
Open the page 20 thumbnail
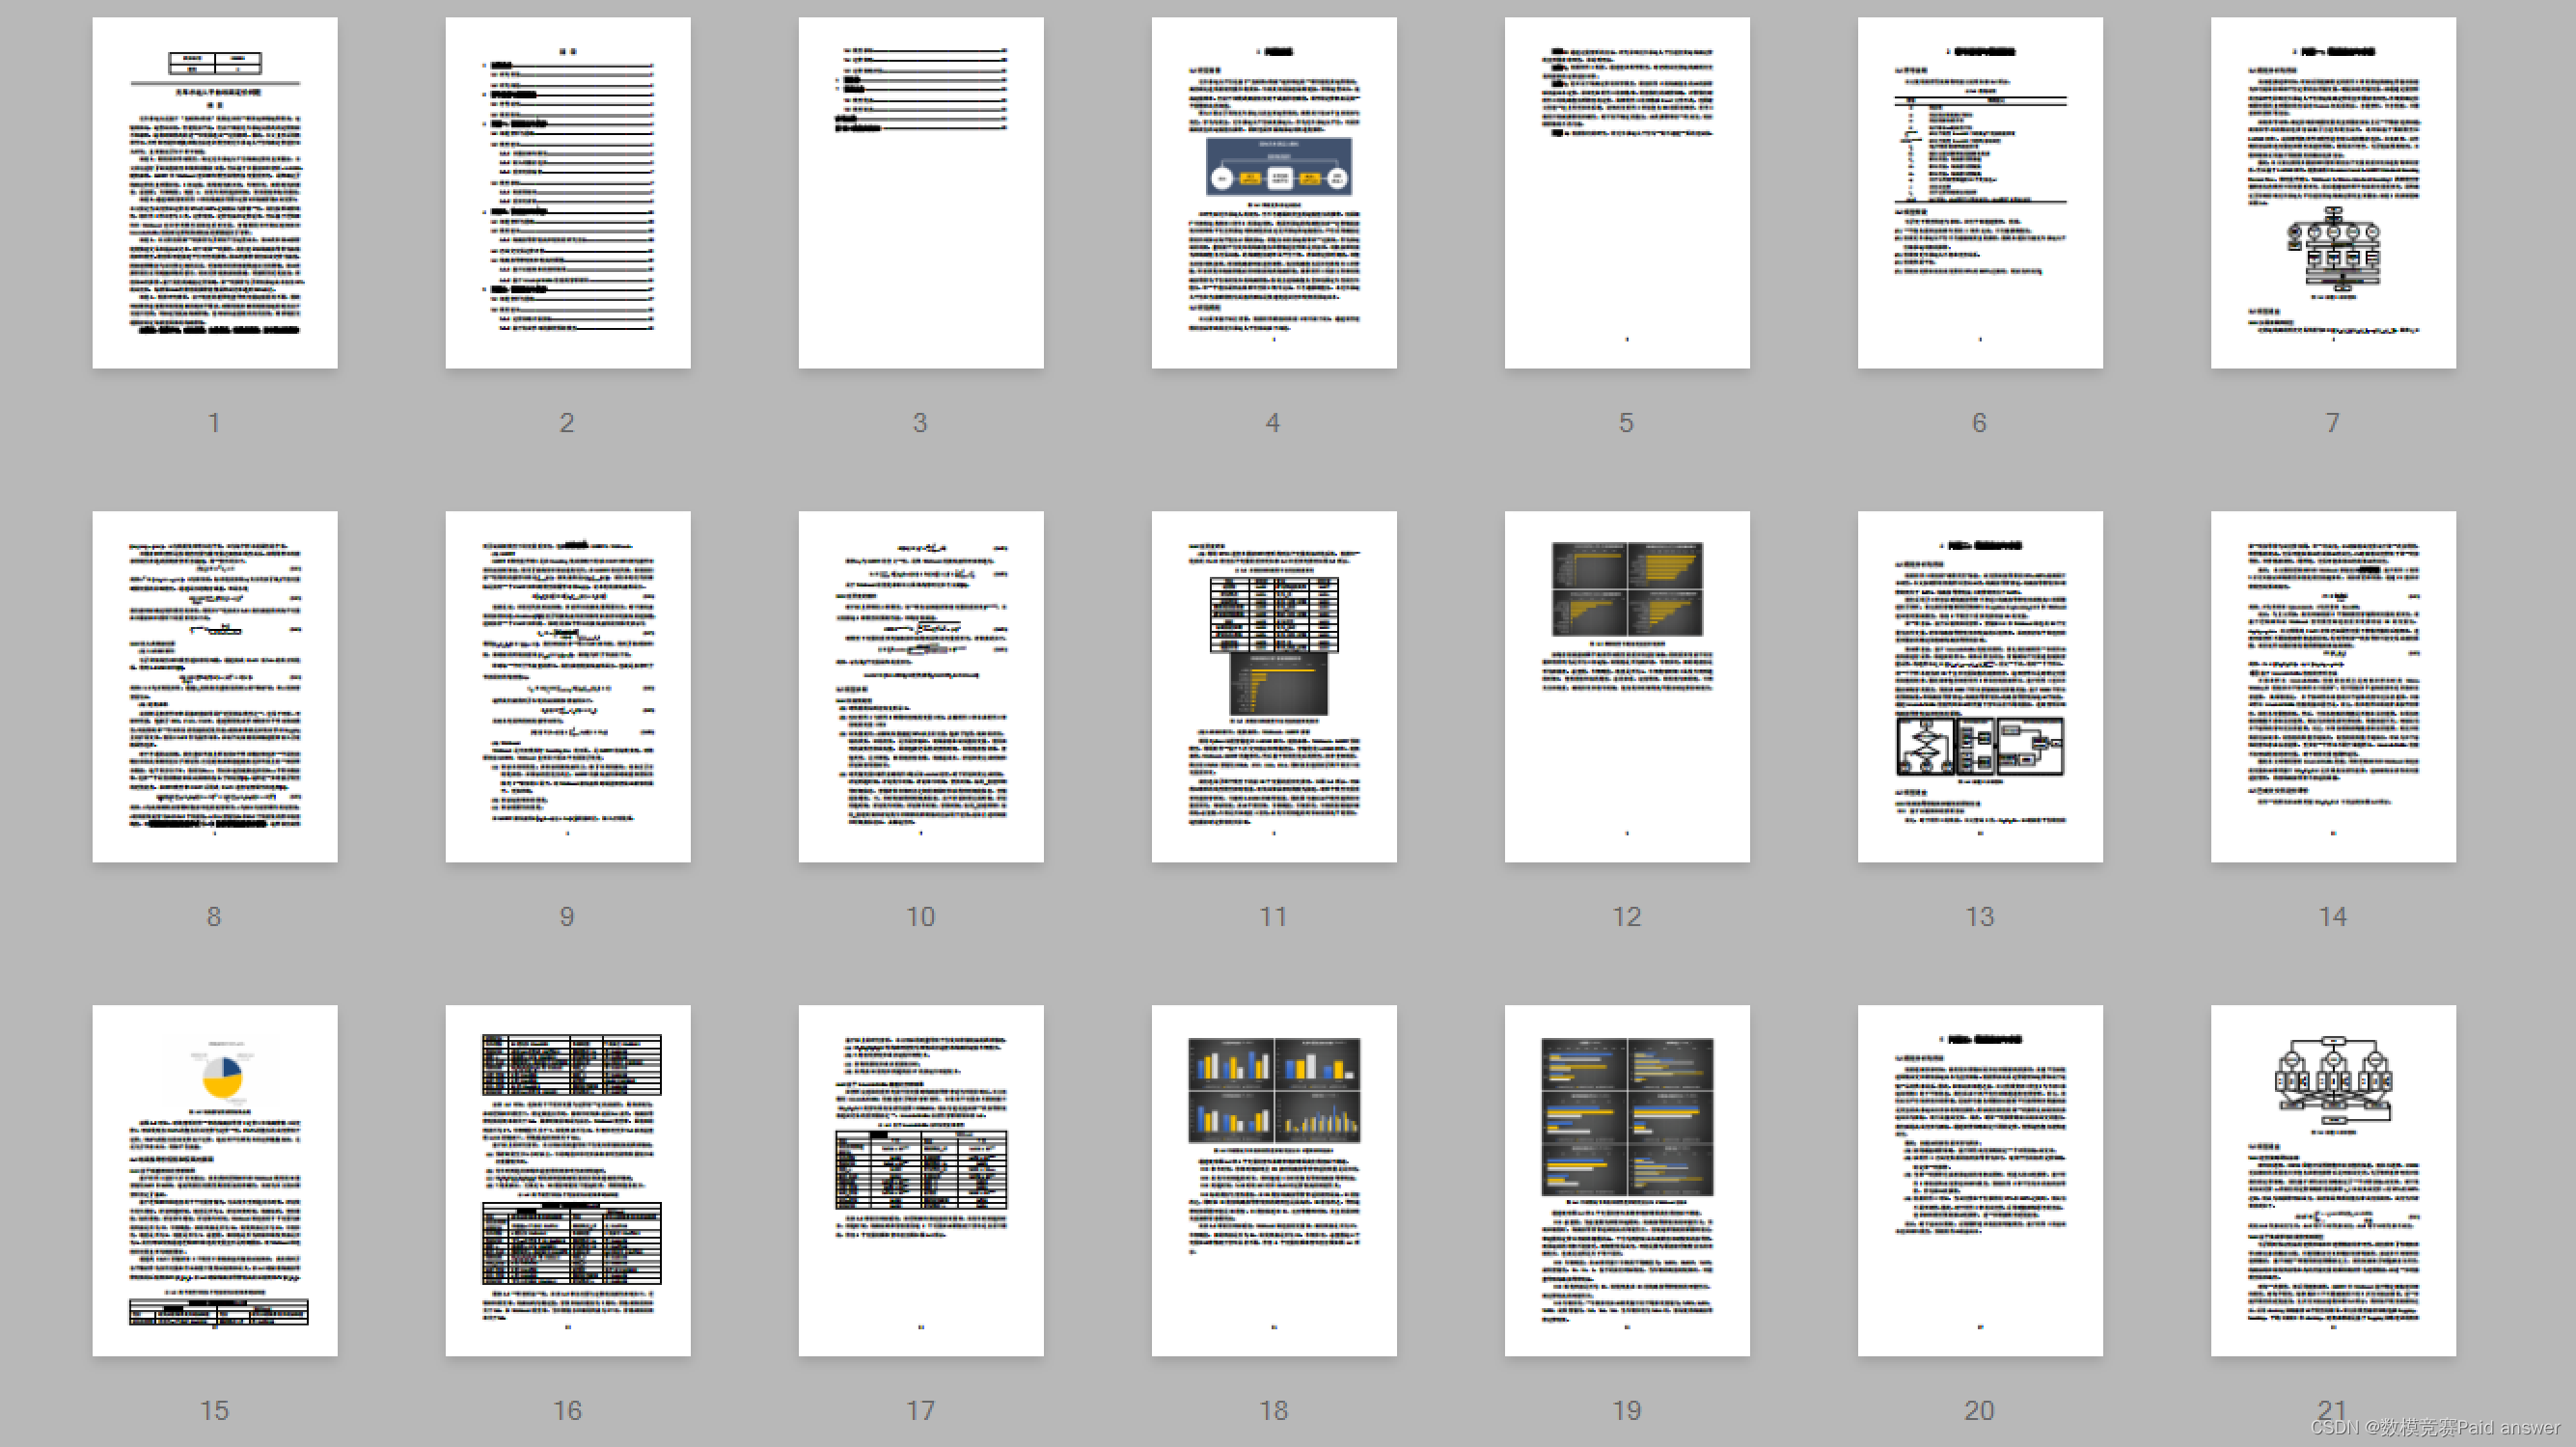[x=1980, y=1181]
